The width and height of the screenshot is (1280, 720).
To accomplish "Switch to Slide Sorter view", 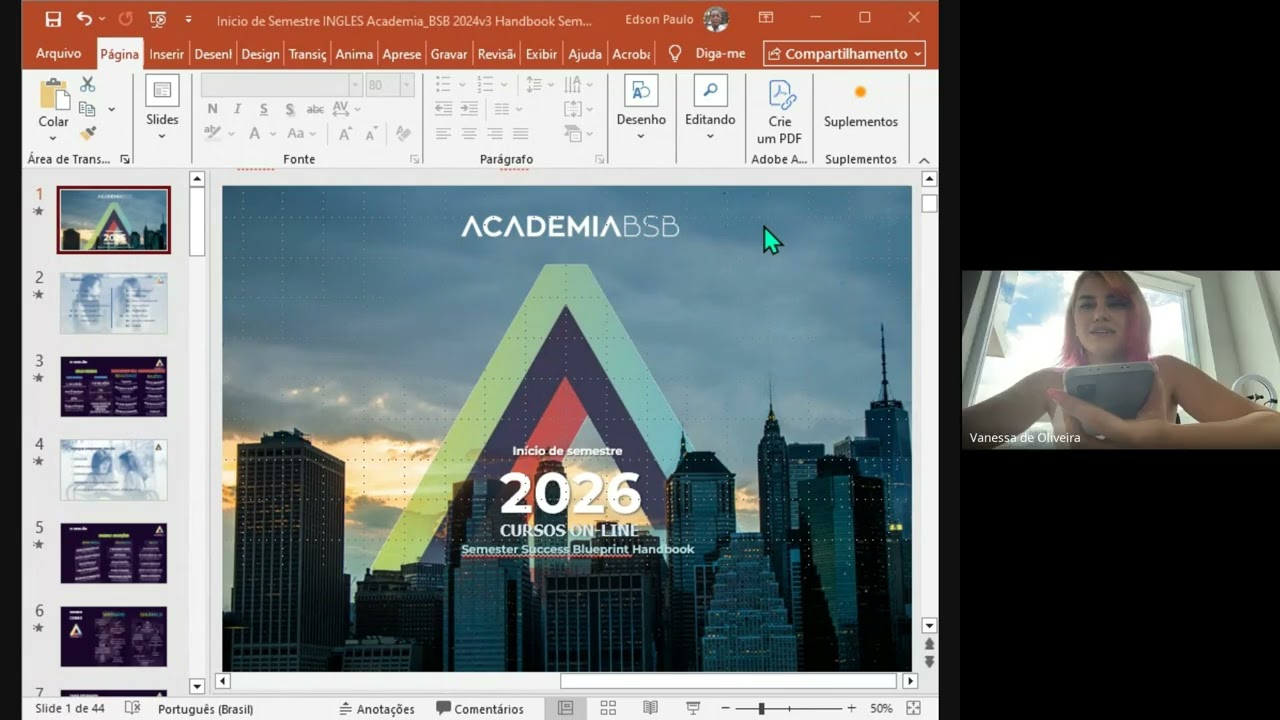I will [608, 708].
